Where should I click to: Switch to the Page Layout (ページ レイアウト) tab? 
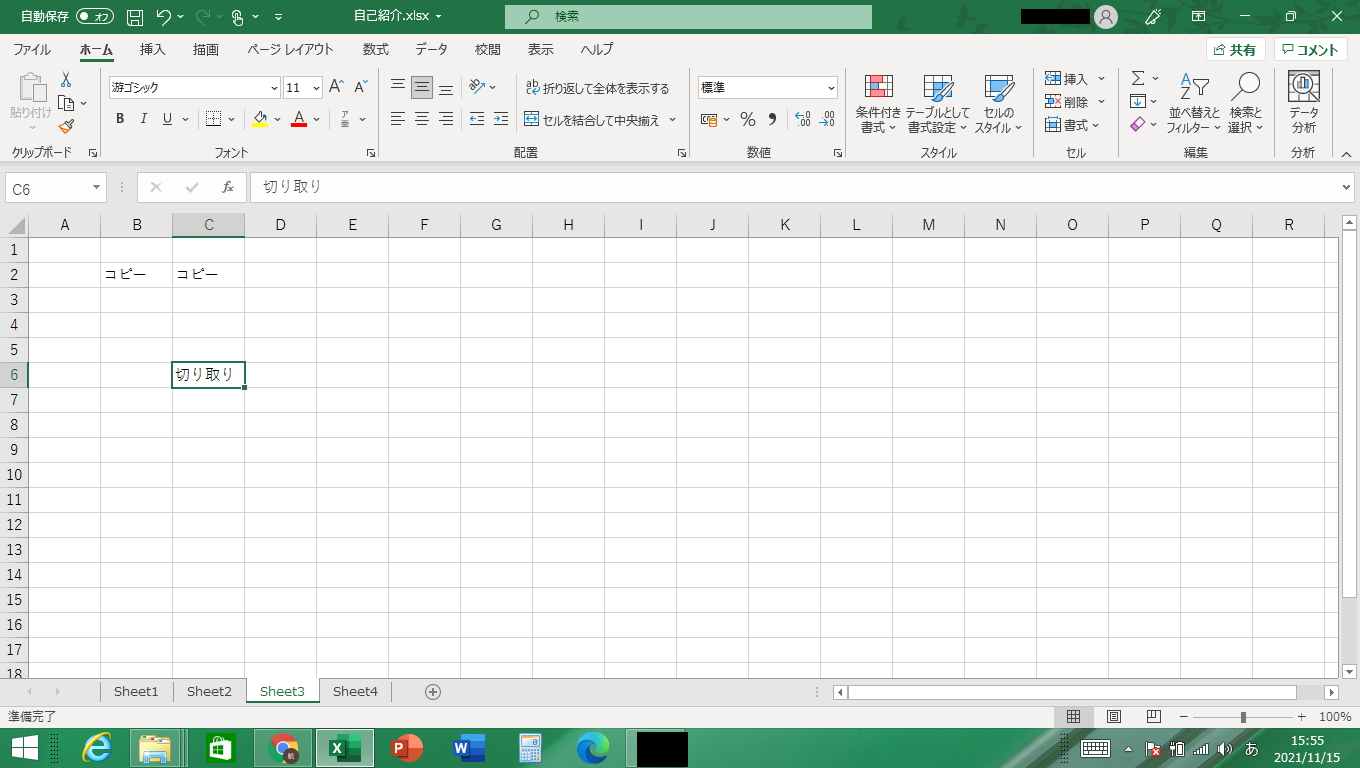(x=290, y=49)
